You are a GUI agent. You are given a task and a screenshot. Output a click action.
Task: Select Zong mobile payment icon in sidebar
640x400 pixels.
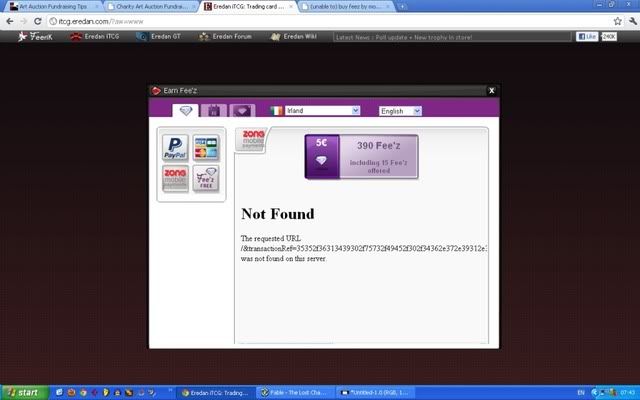coord(175,180)
